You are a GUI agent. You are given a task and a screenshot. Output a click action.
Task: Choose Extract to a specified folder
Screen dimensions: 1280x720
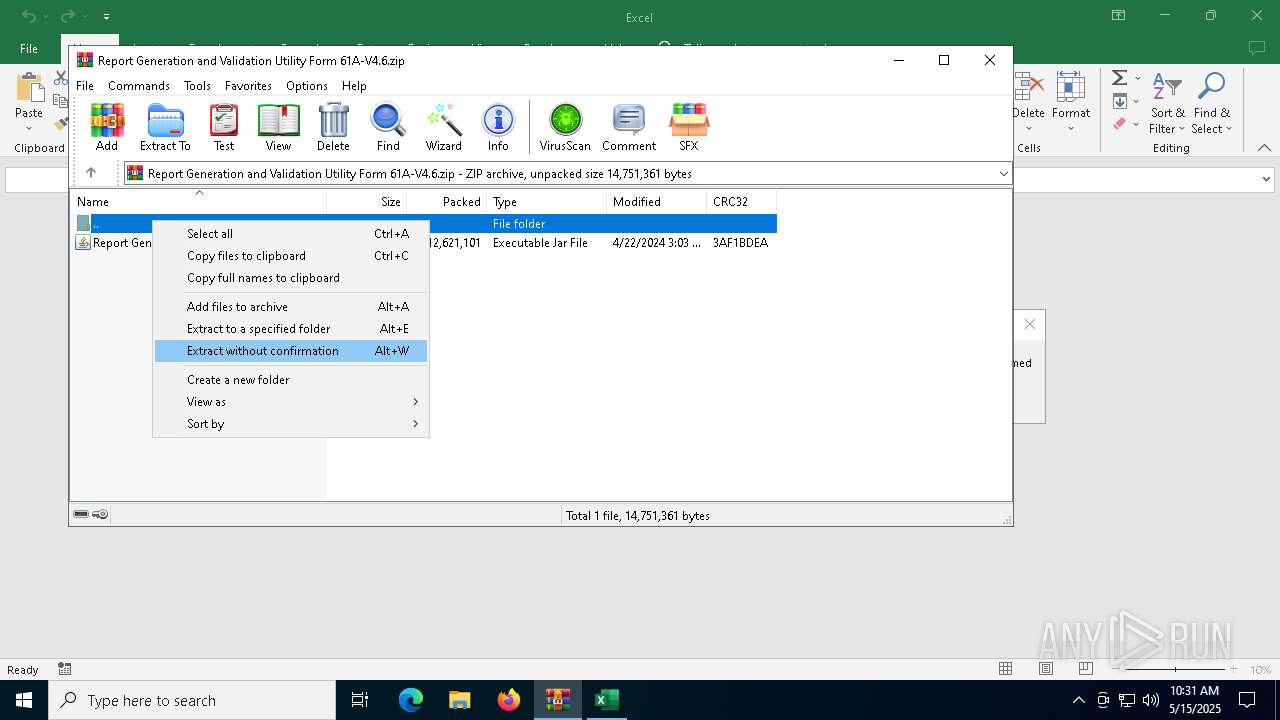[x=291, y=329]
